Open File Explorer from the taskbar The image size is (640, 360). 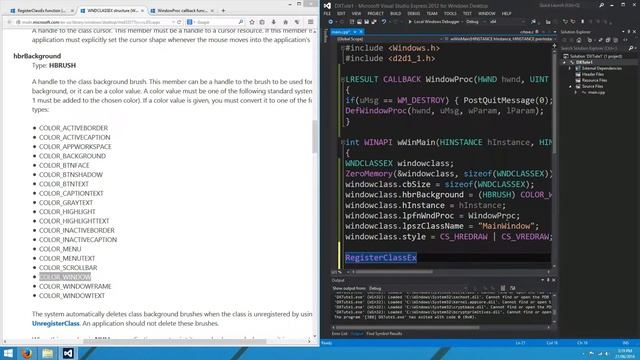point(47,353)
